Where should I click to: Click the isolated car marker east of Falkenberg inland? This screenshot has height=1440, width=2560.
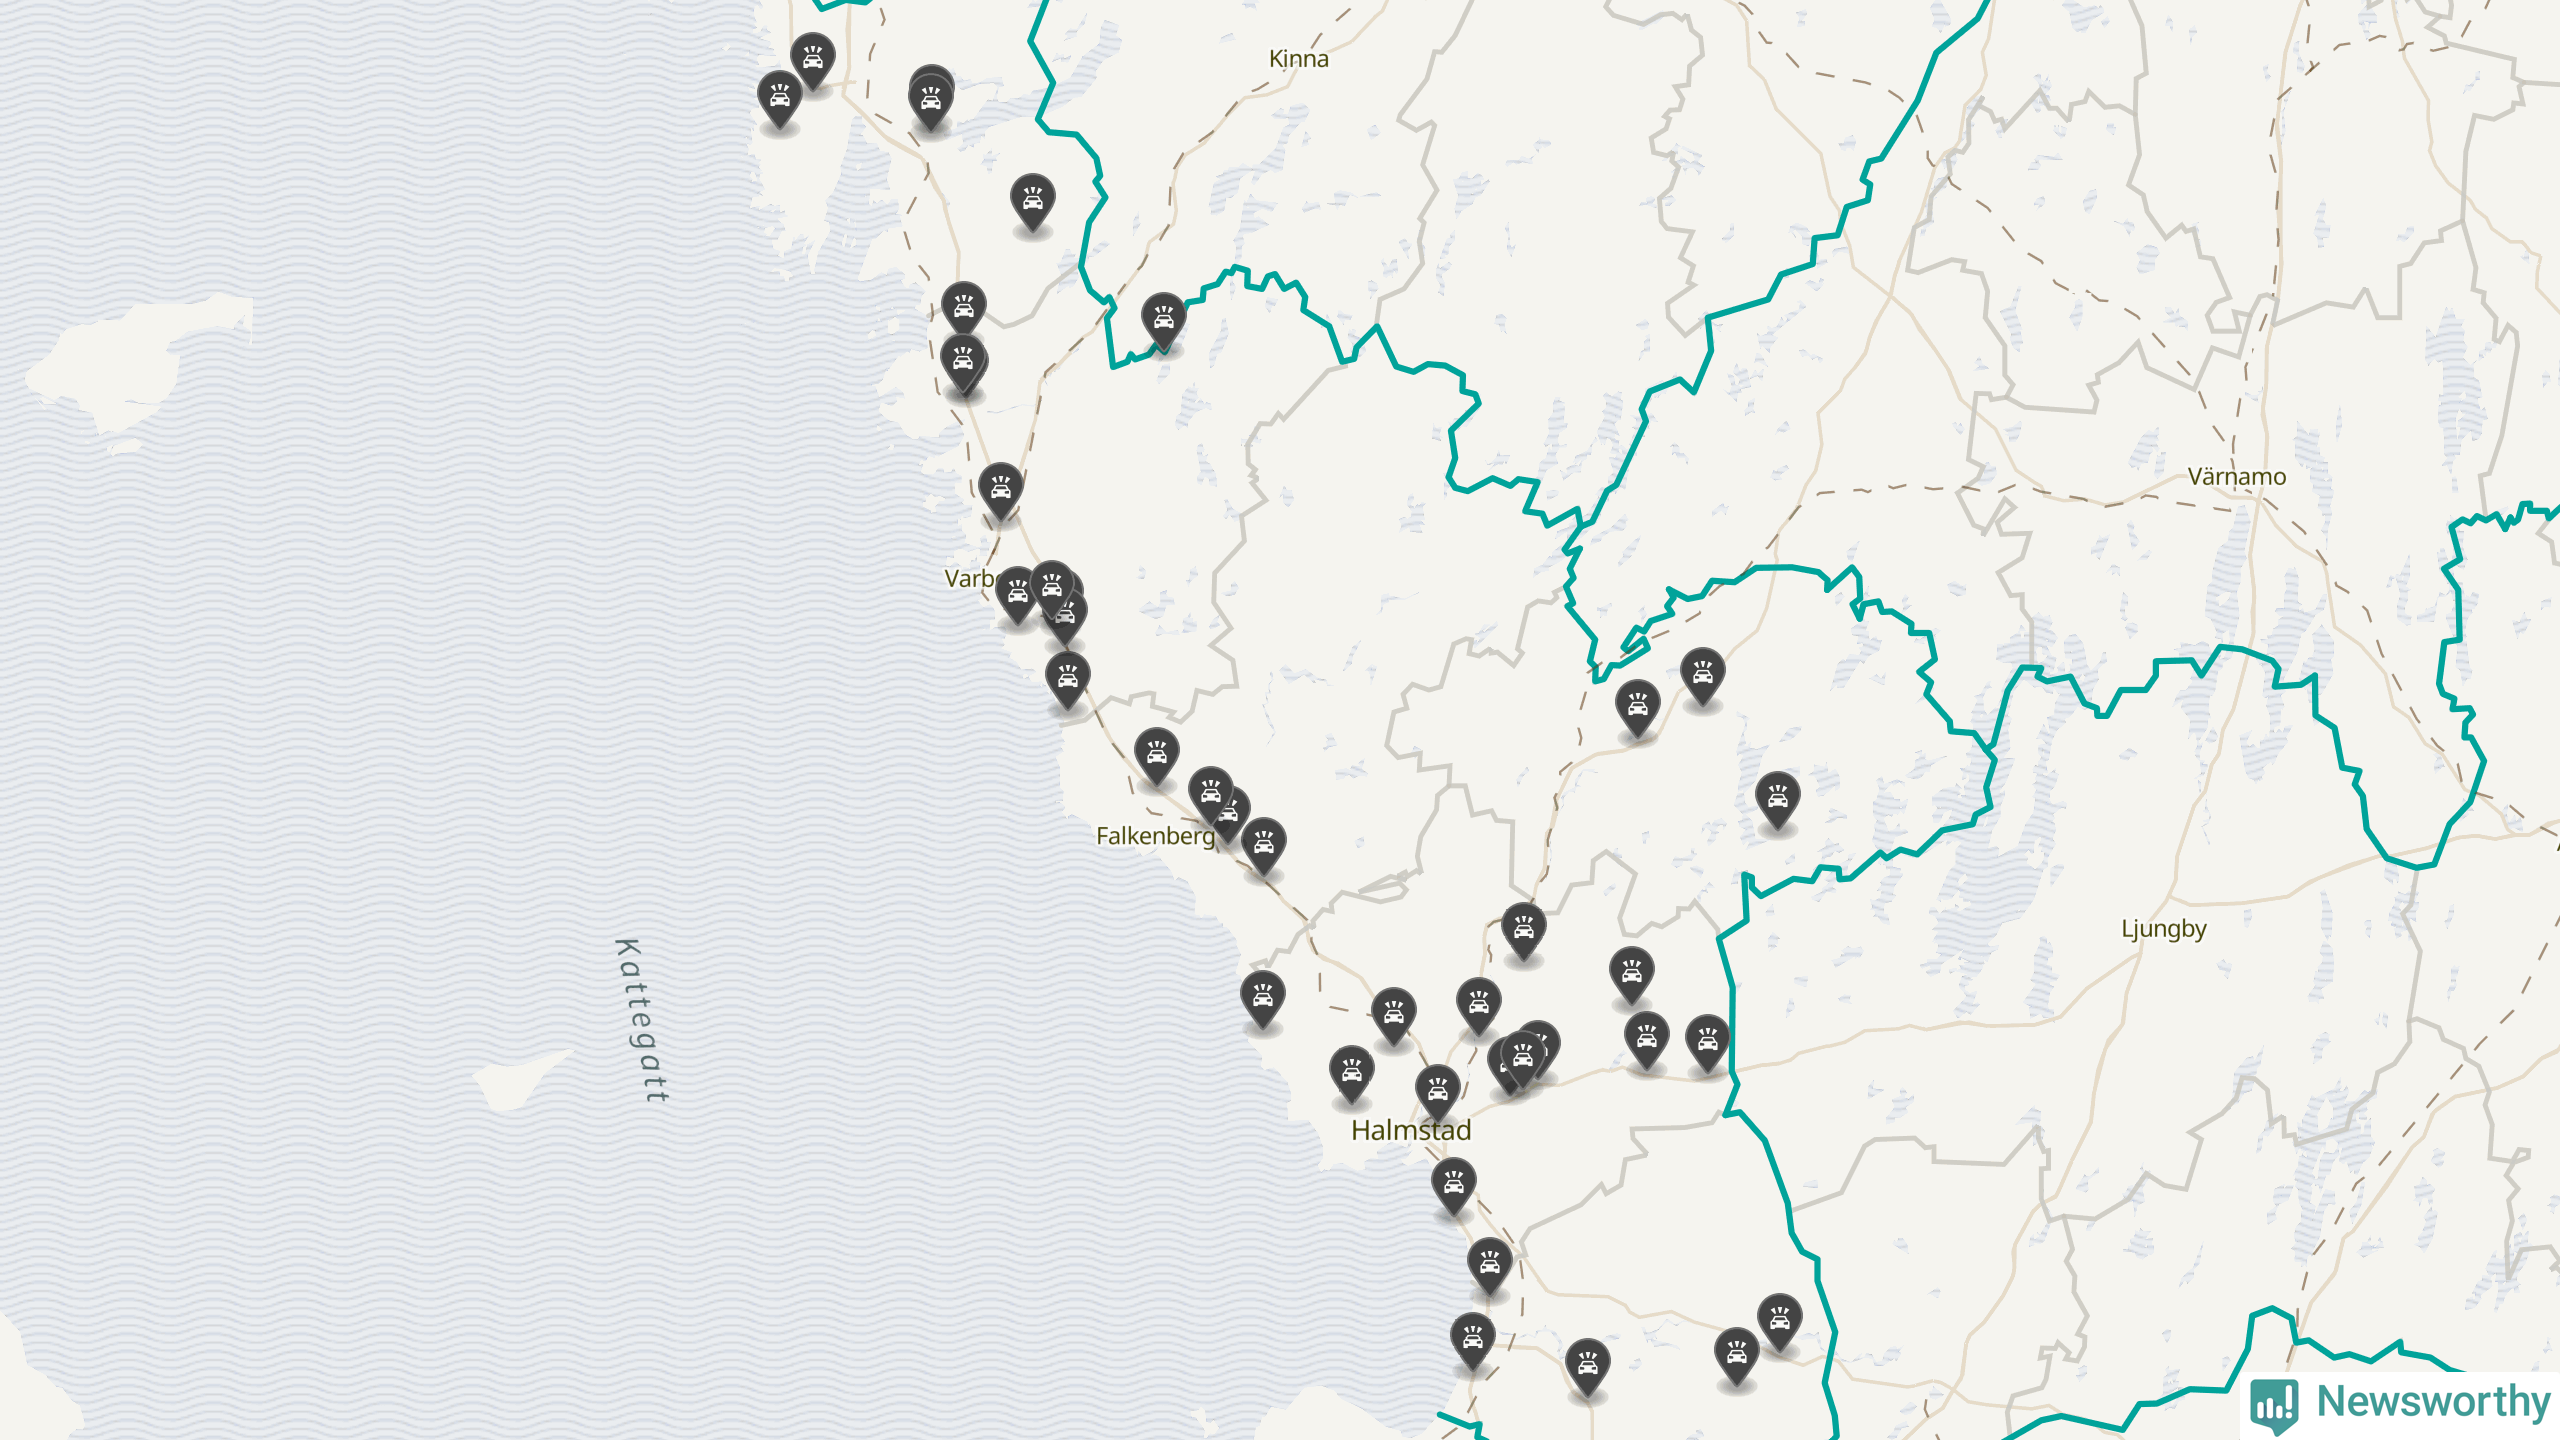click(x=1777, y=800)
